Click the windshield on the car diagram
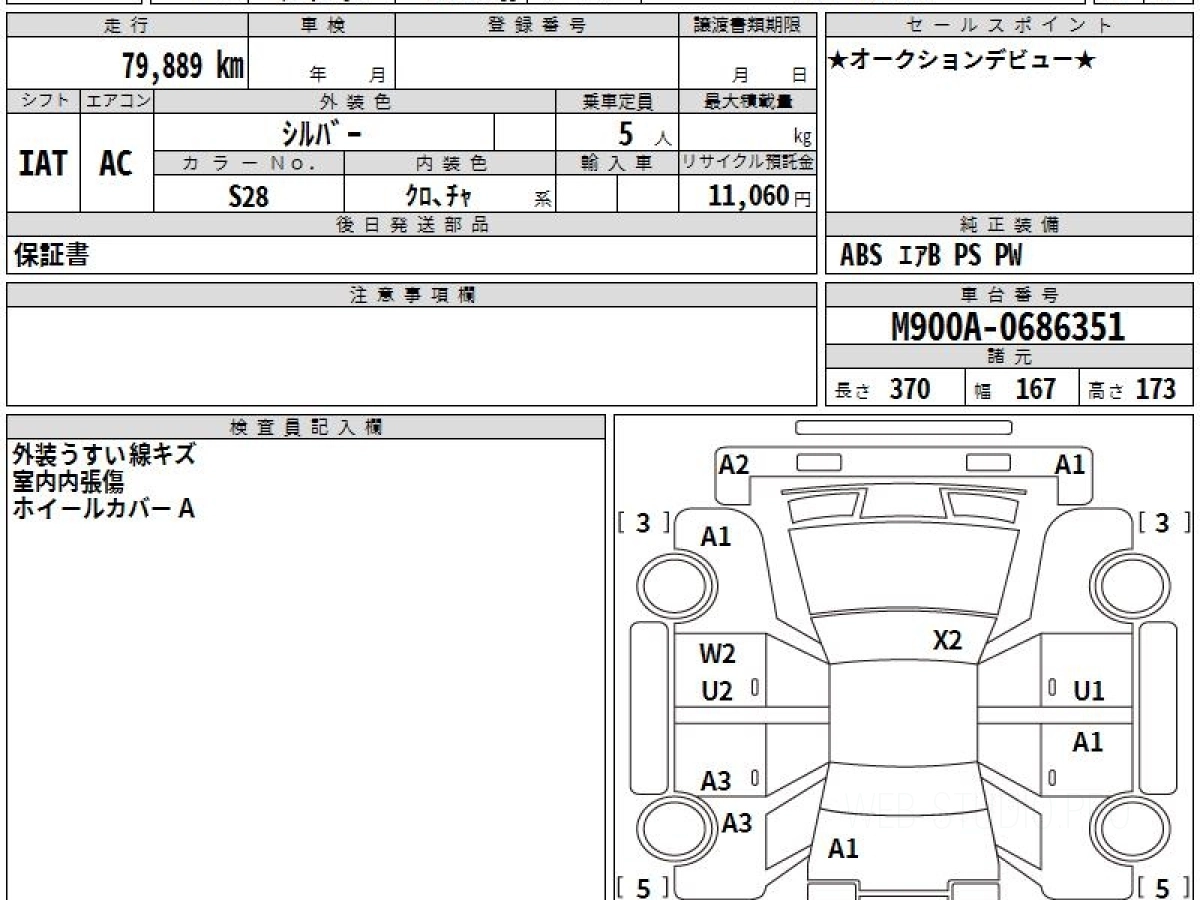The height and width of the screenshot is (900, 1200). point(903,570)
